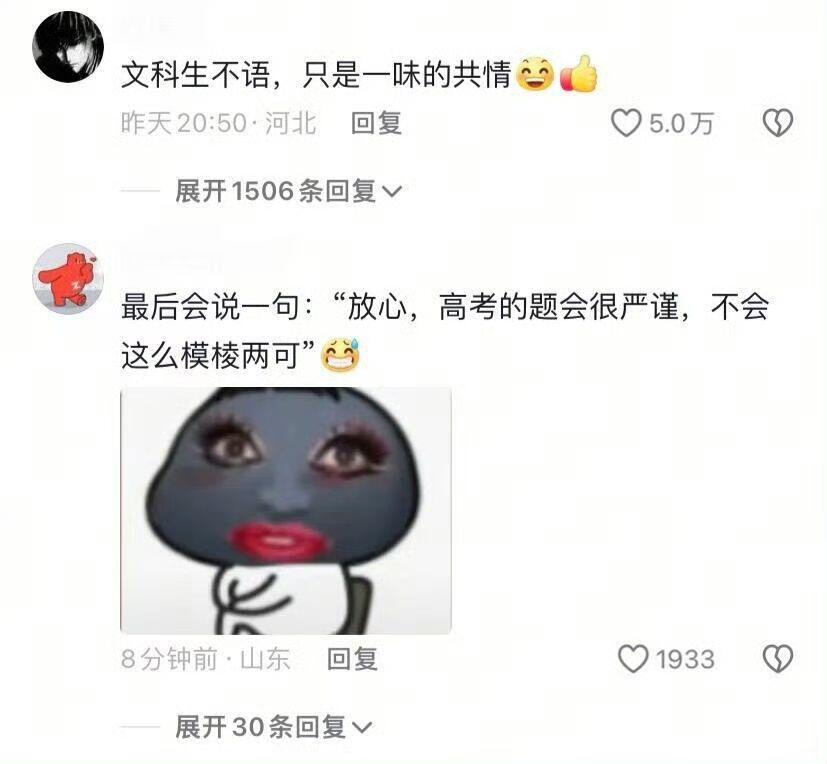
Task: Select the comment text 文科生不语，只是一味的共情
Action: coord(316,74)
